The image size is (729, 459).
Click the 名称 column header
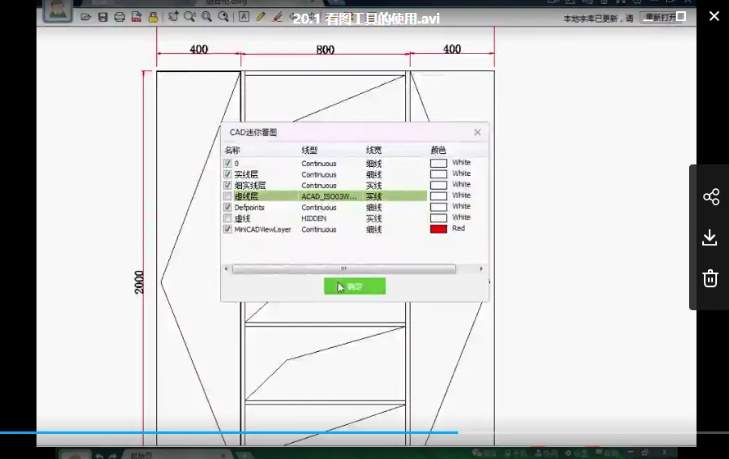[232, 150]
